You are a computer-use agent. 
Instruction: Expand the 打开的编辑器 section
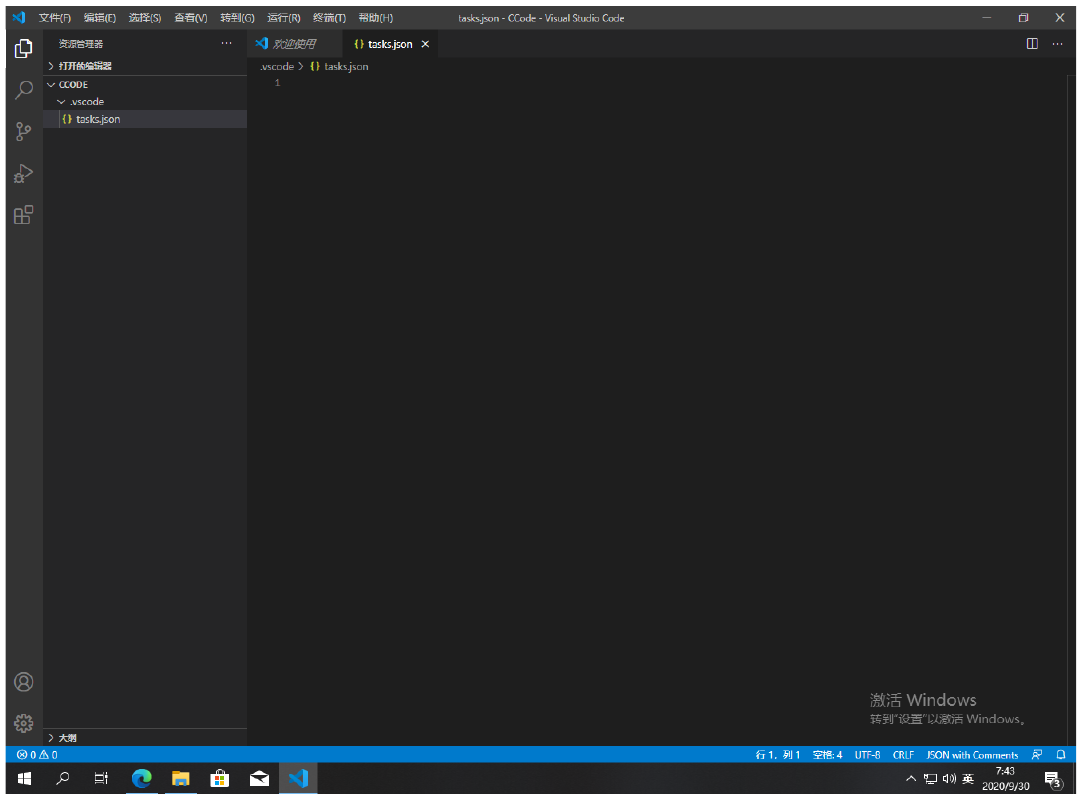(85, 66)
